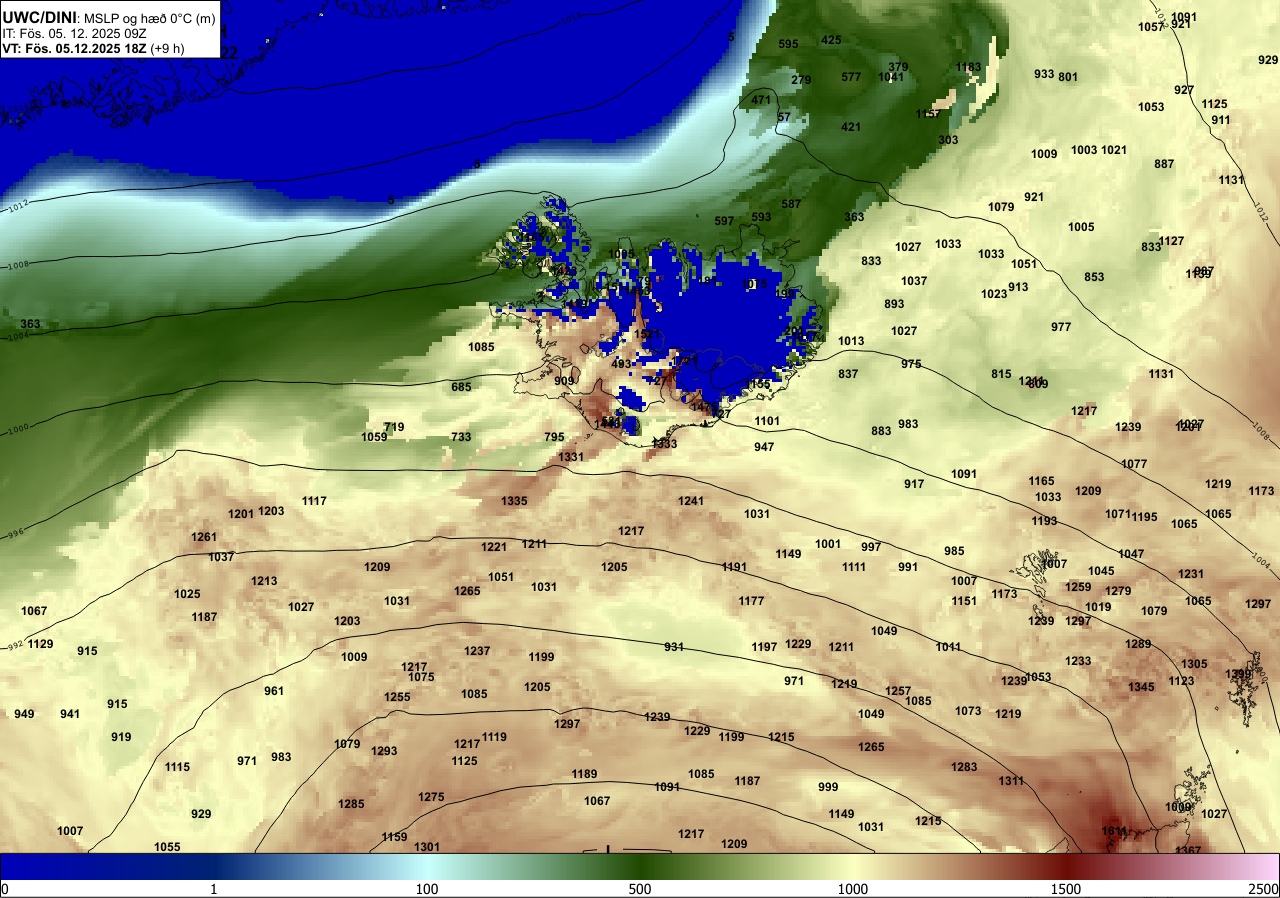This screenshot has width=1280, height=898.
Task: Click the 801 height value
Action: 1068,77
